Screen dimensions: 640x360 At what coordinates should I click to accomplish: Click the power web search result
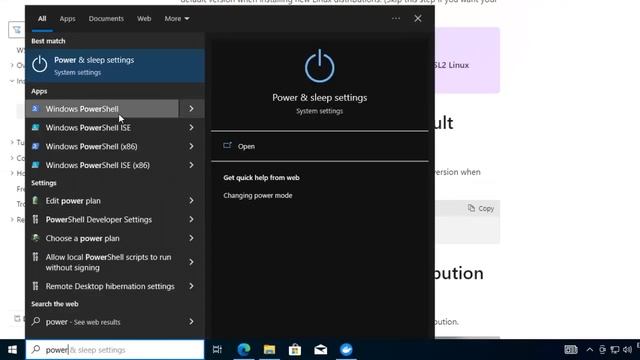click(x=102, y=322)
